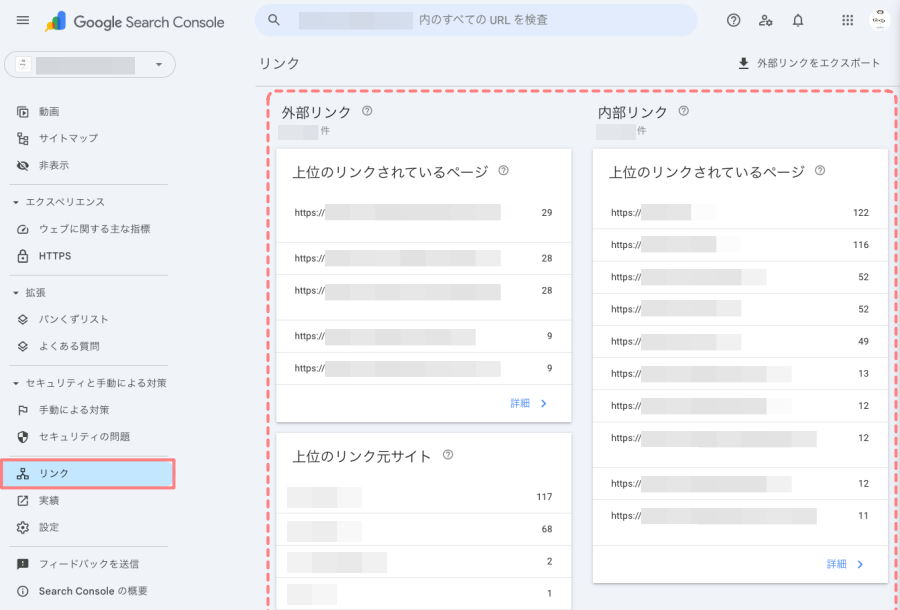Click the サイトマップ sidebar icon
This screenshot has width=900, height=610.
[22, 138]
